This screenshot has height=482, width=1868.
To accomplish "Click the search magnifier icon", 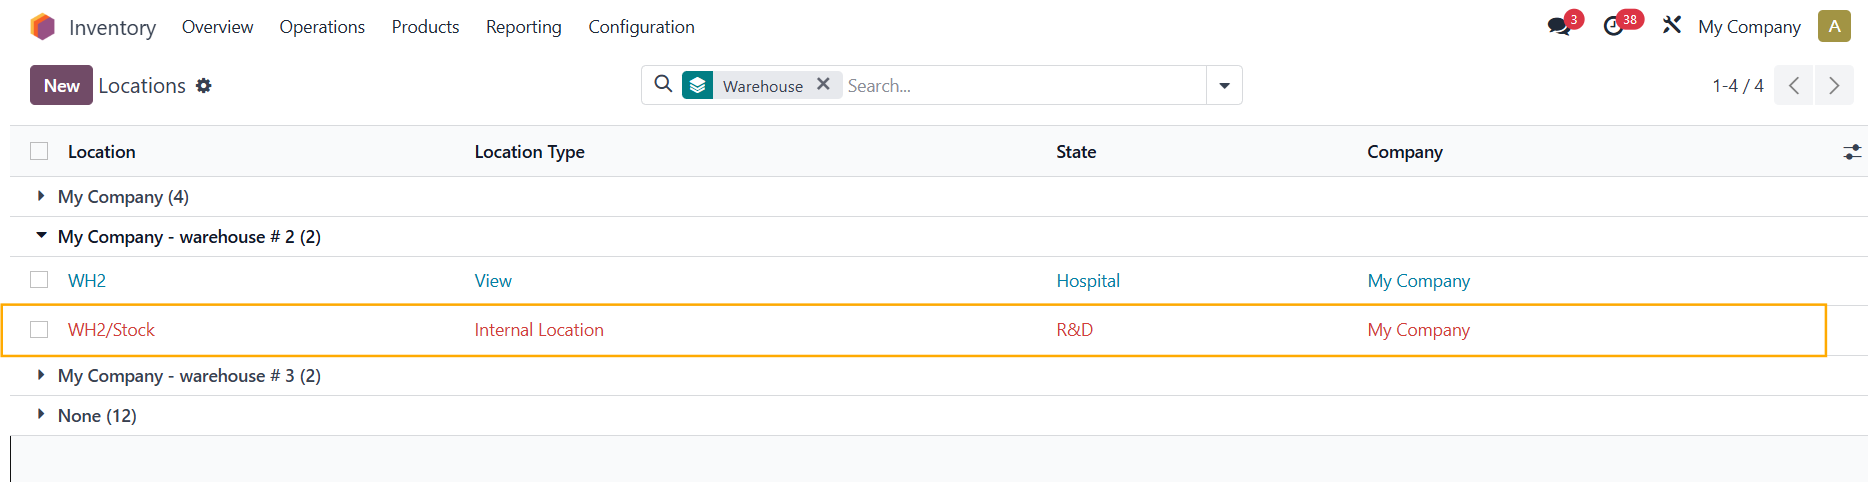I will click(663, 85).
